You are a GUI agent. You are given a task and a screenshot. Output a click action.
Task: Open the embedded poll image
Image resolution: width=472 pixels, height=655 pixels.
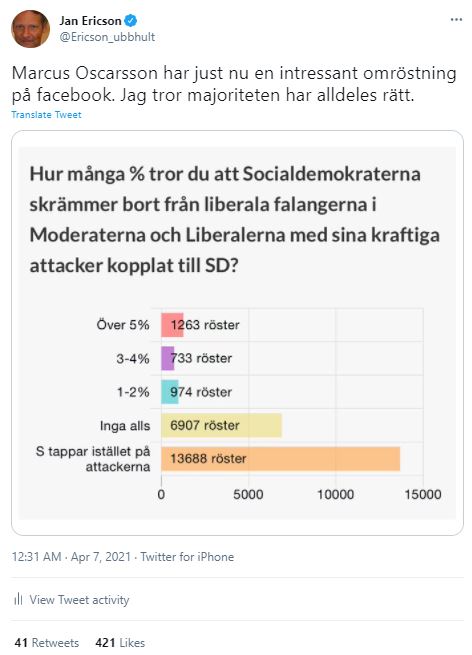point(237,333)
